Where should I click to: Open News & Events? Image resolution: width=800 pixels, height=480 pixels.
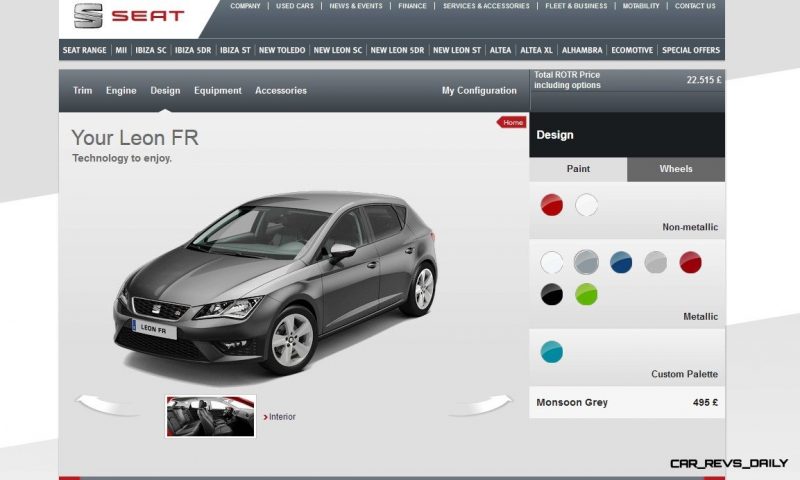pyautogui.click(x=356, y=6)
